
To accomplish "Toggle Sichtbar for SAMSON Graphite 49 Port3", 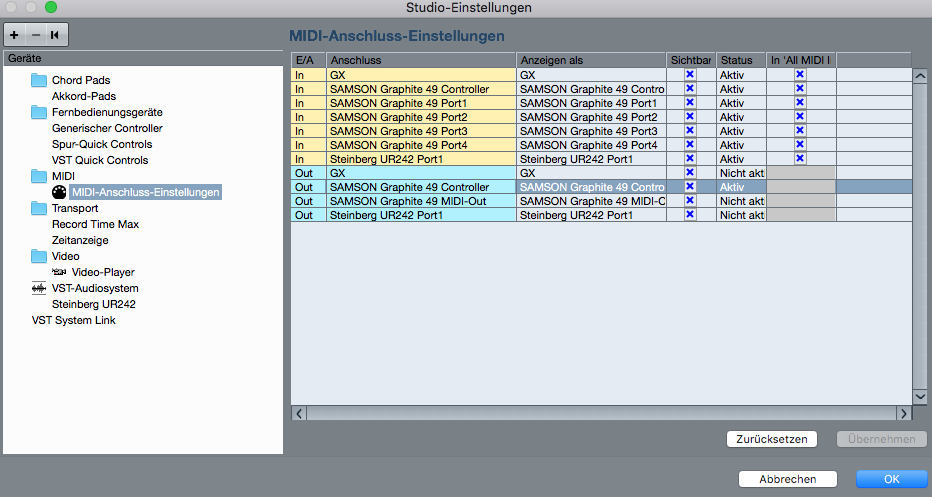I will [690, 130].
